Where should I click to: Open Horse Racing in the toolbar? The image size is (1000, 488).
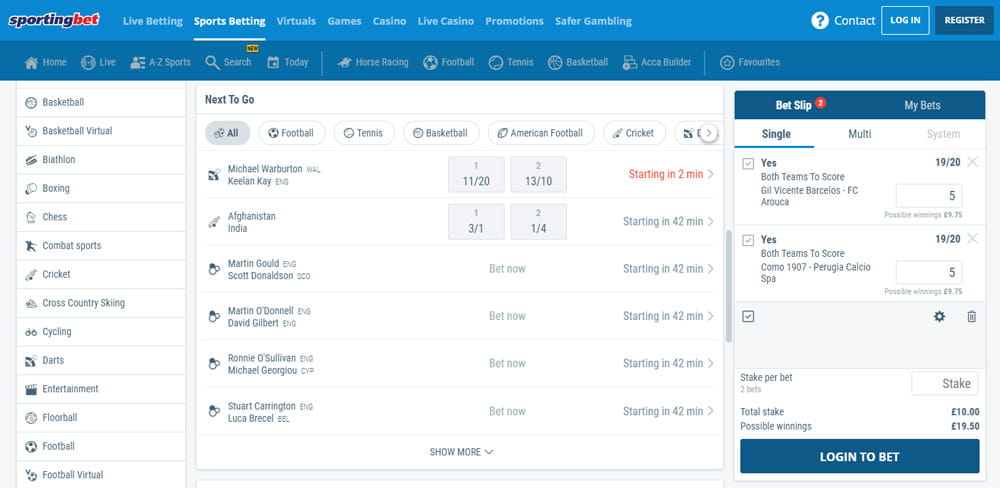pyautogui.click(x=373, y=62)
